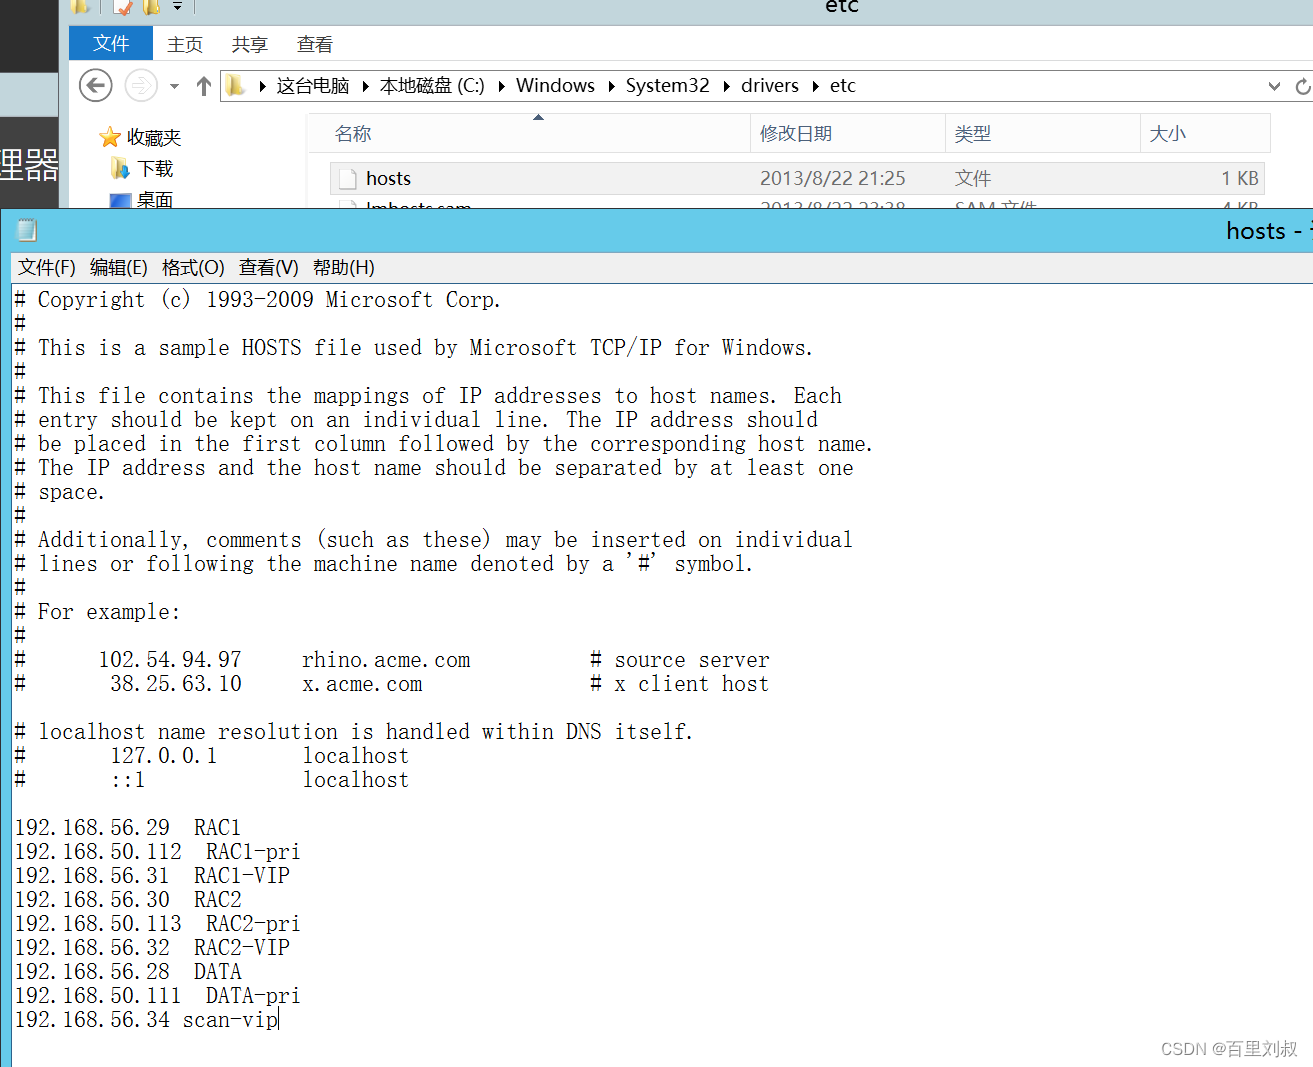
Task: Open recent locations dropdown next to forward arrow
Action: tap(174, 87)
